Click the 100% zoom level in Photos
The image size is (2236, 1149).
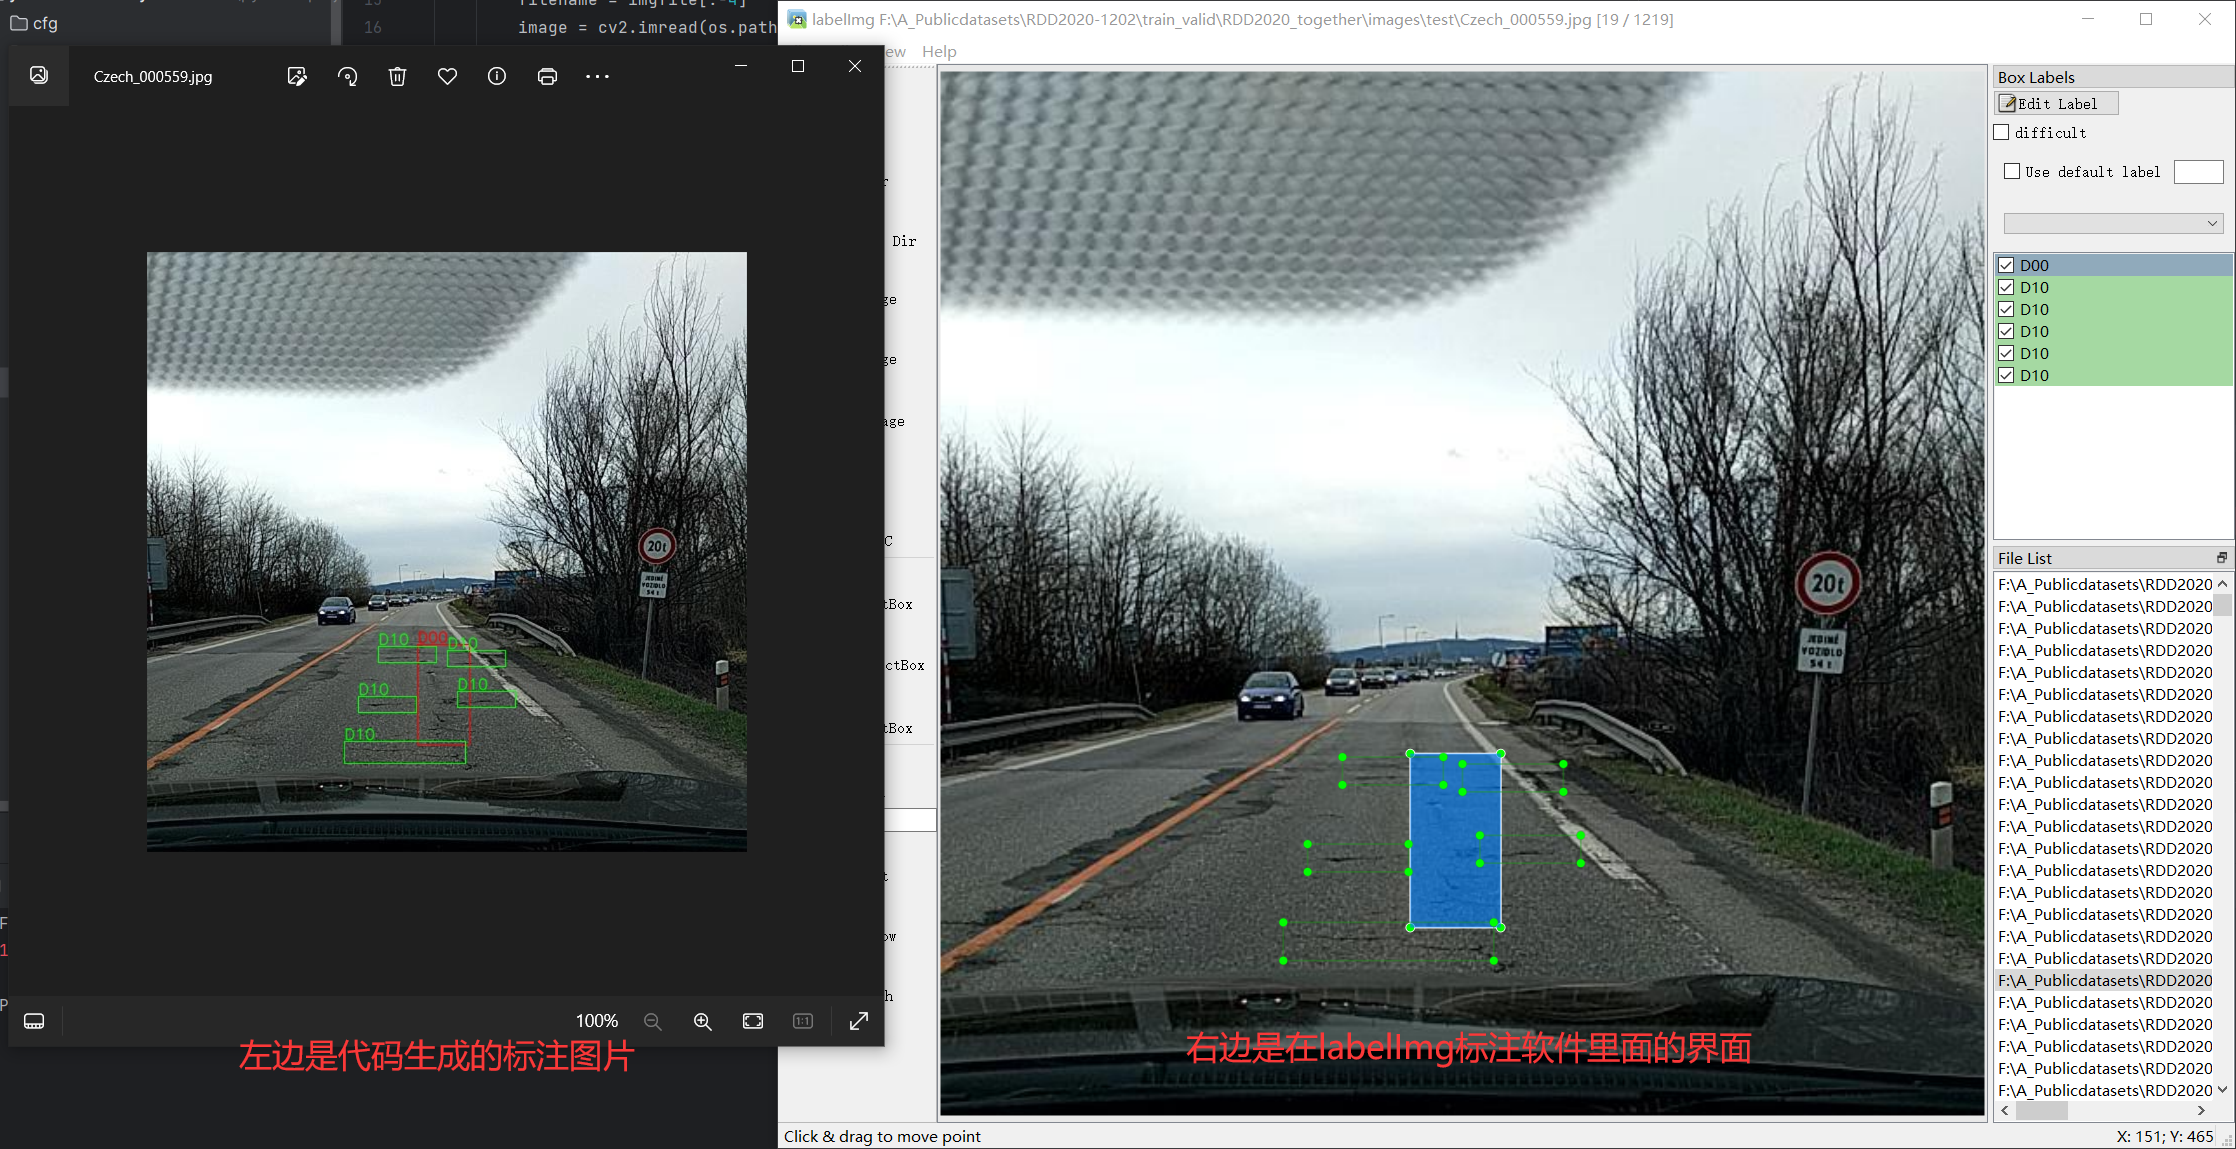click(597, 1021)
